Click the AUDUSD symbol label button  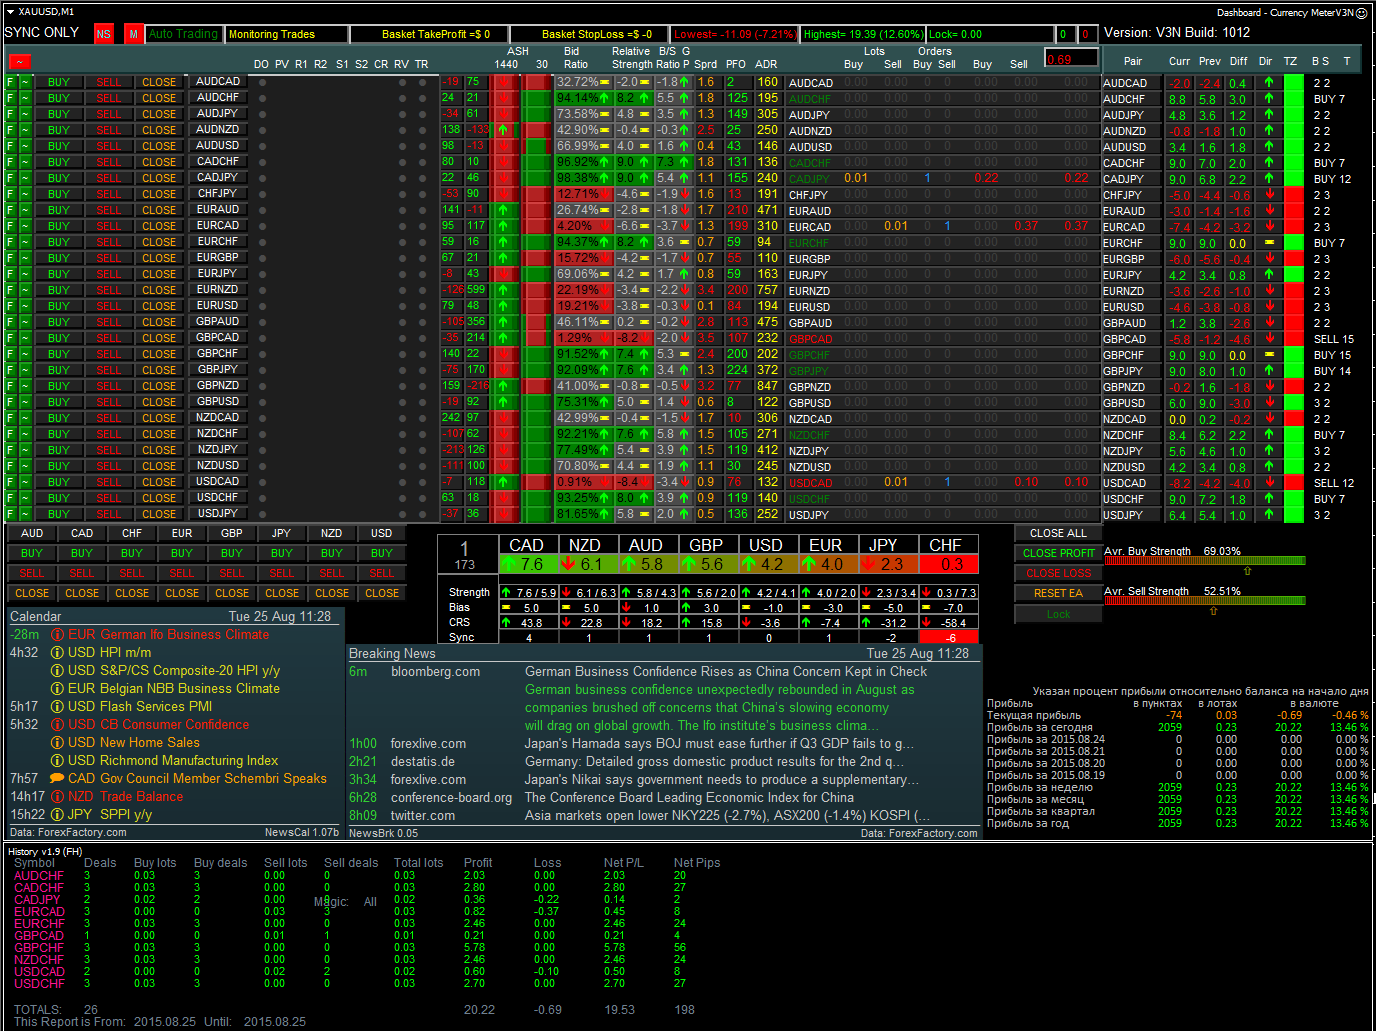(218, 146)
